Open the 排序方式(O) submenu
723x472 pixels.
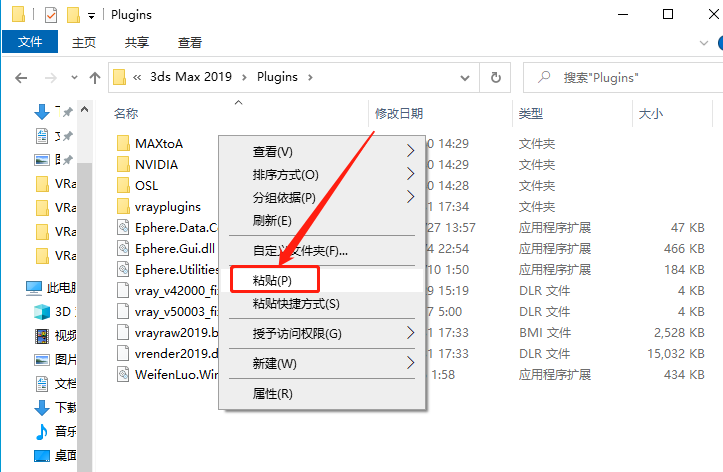point(322,174)
